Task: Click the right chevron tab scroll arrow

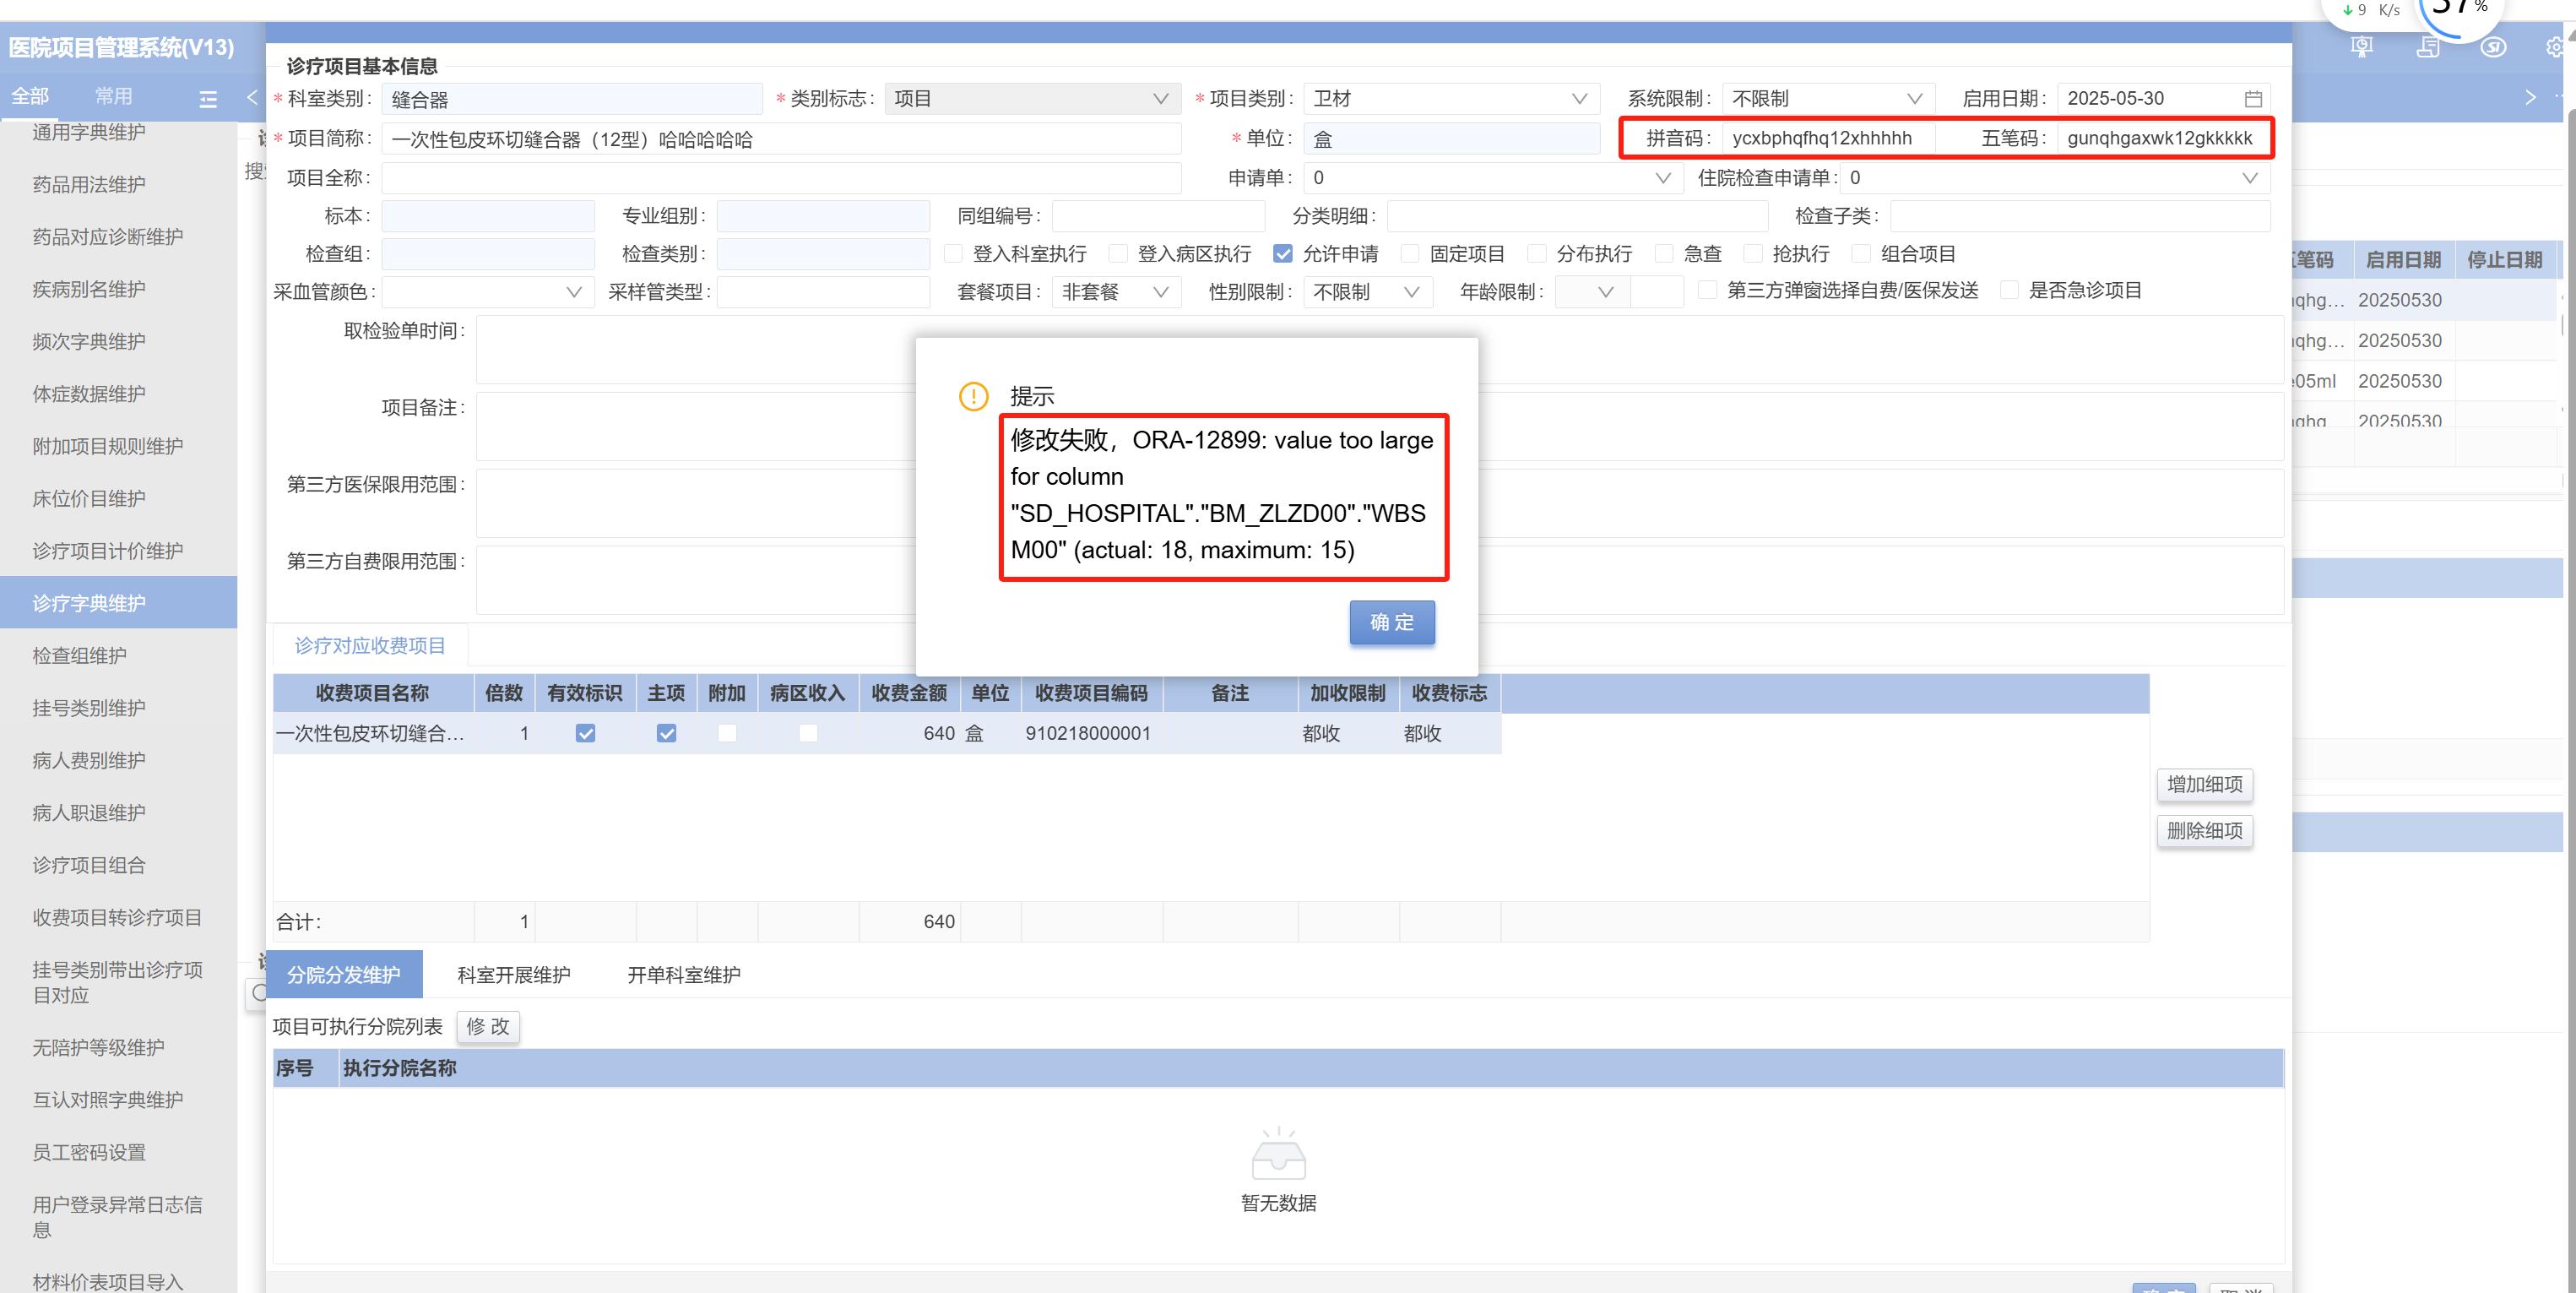Action: [2530, 97]
